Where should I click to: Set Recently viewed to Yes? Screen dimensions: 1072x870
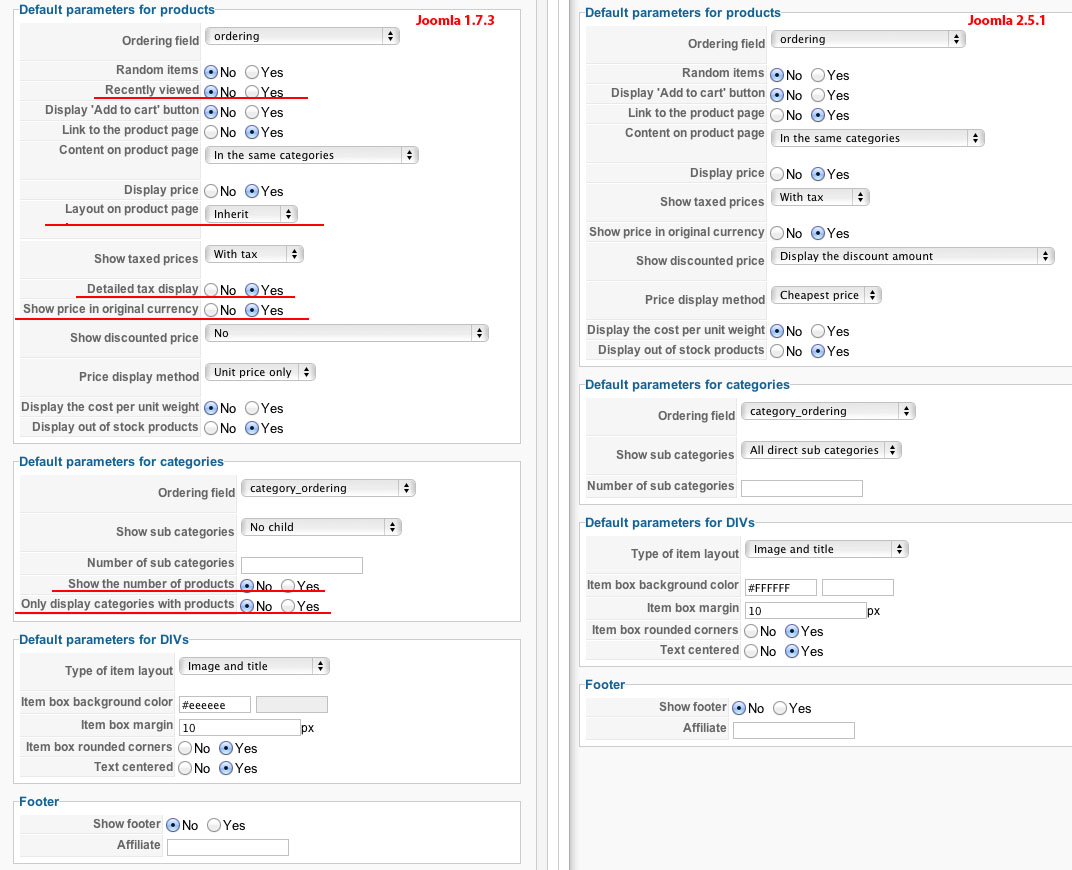(252, 92)
